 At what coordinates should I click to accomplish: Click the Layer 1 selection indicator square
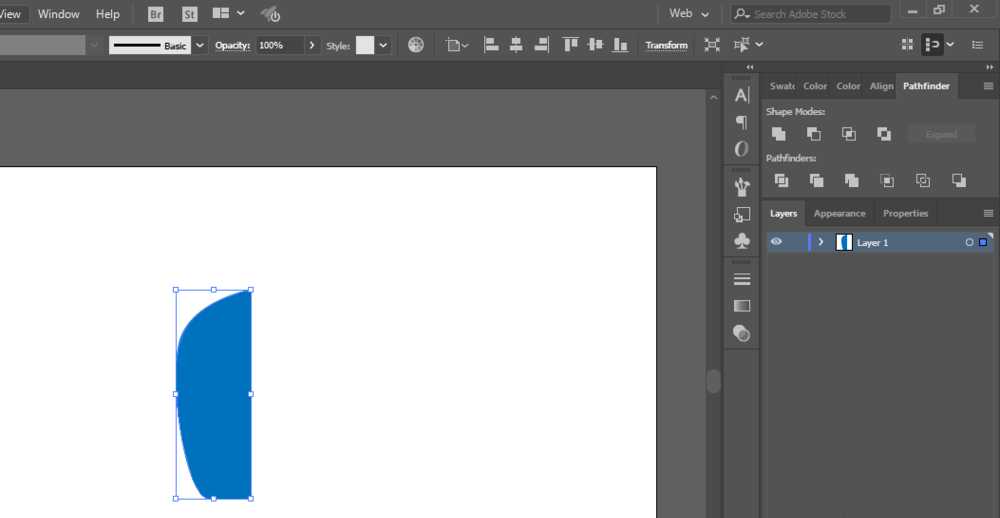983,242
